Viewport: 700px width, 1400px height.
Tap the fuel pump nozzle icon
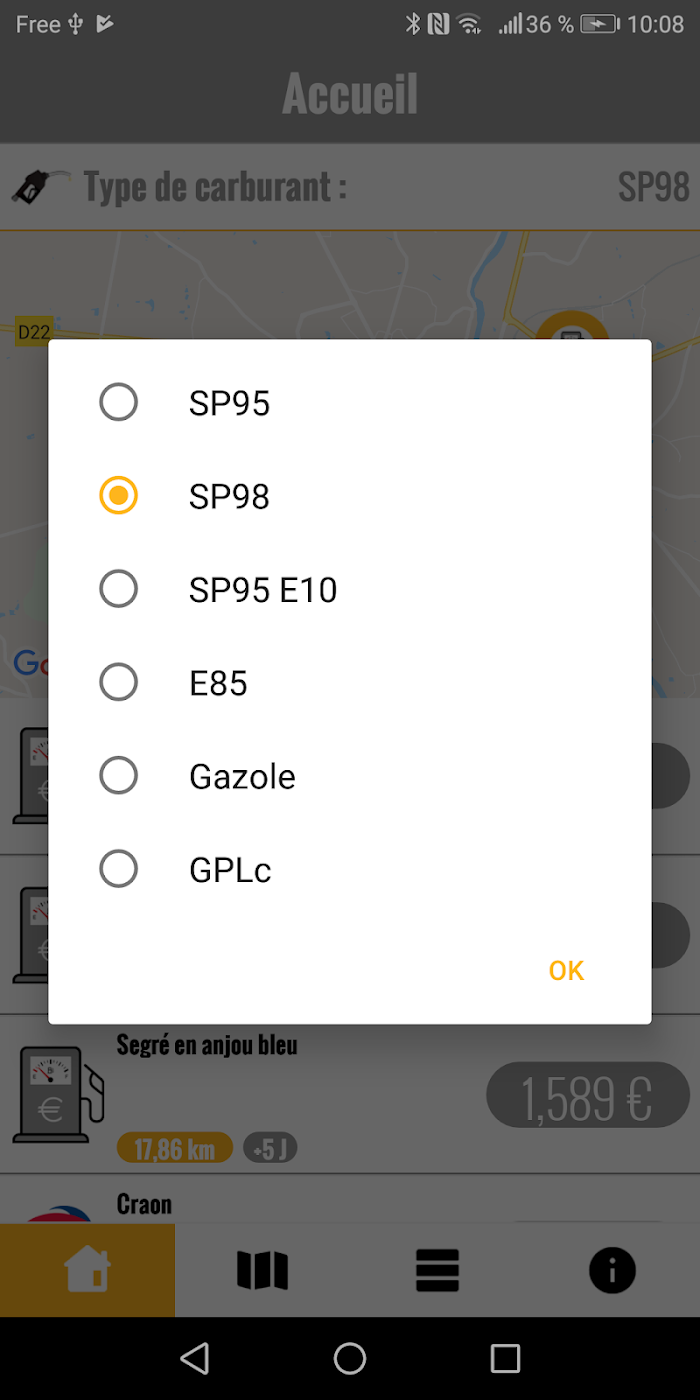point(41,186)
